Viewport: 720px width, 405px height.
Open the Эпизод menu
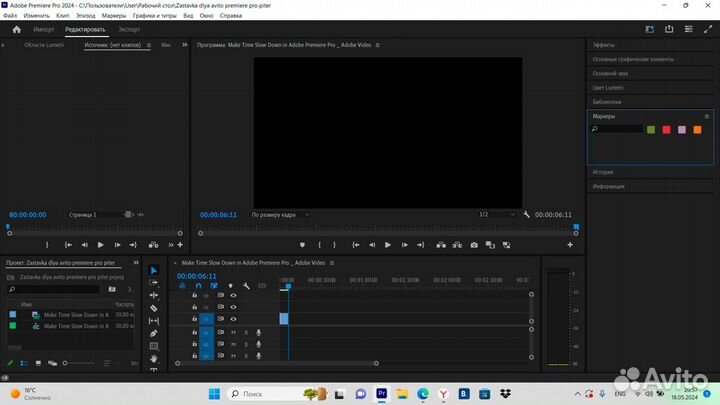(85, 15)
